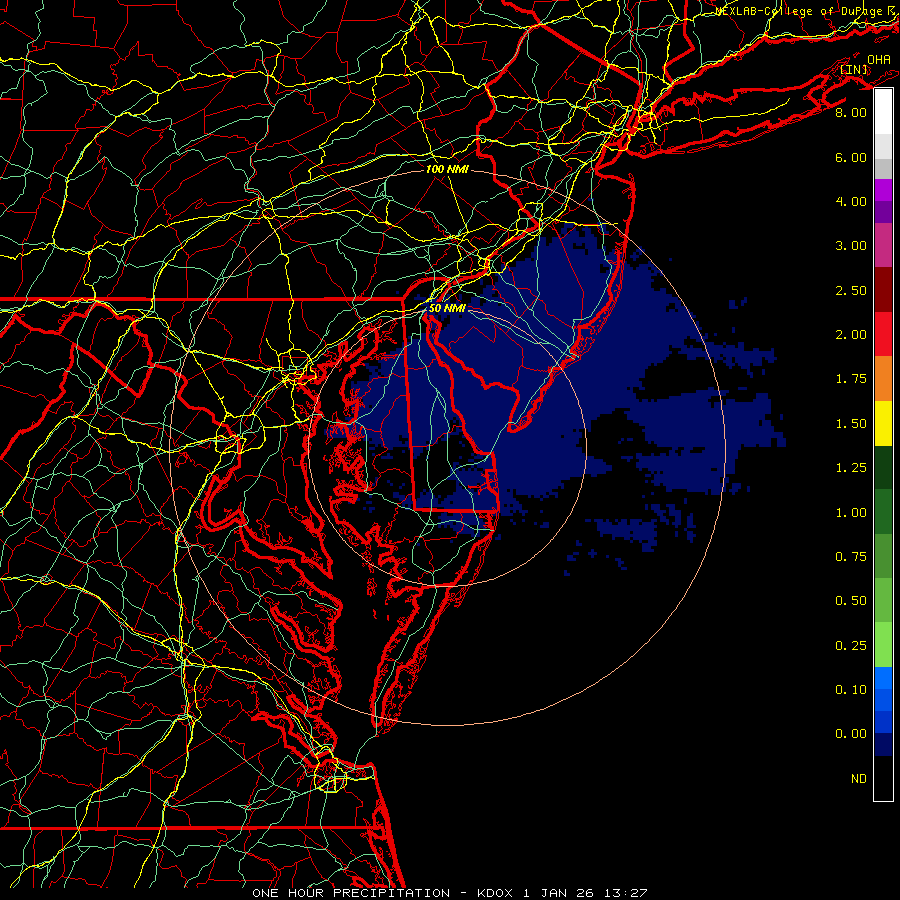Screen dimensions: 900x900
Task: Click the 1.00 legend value
Action: (x=851, y=513)
